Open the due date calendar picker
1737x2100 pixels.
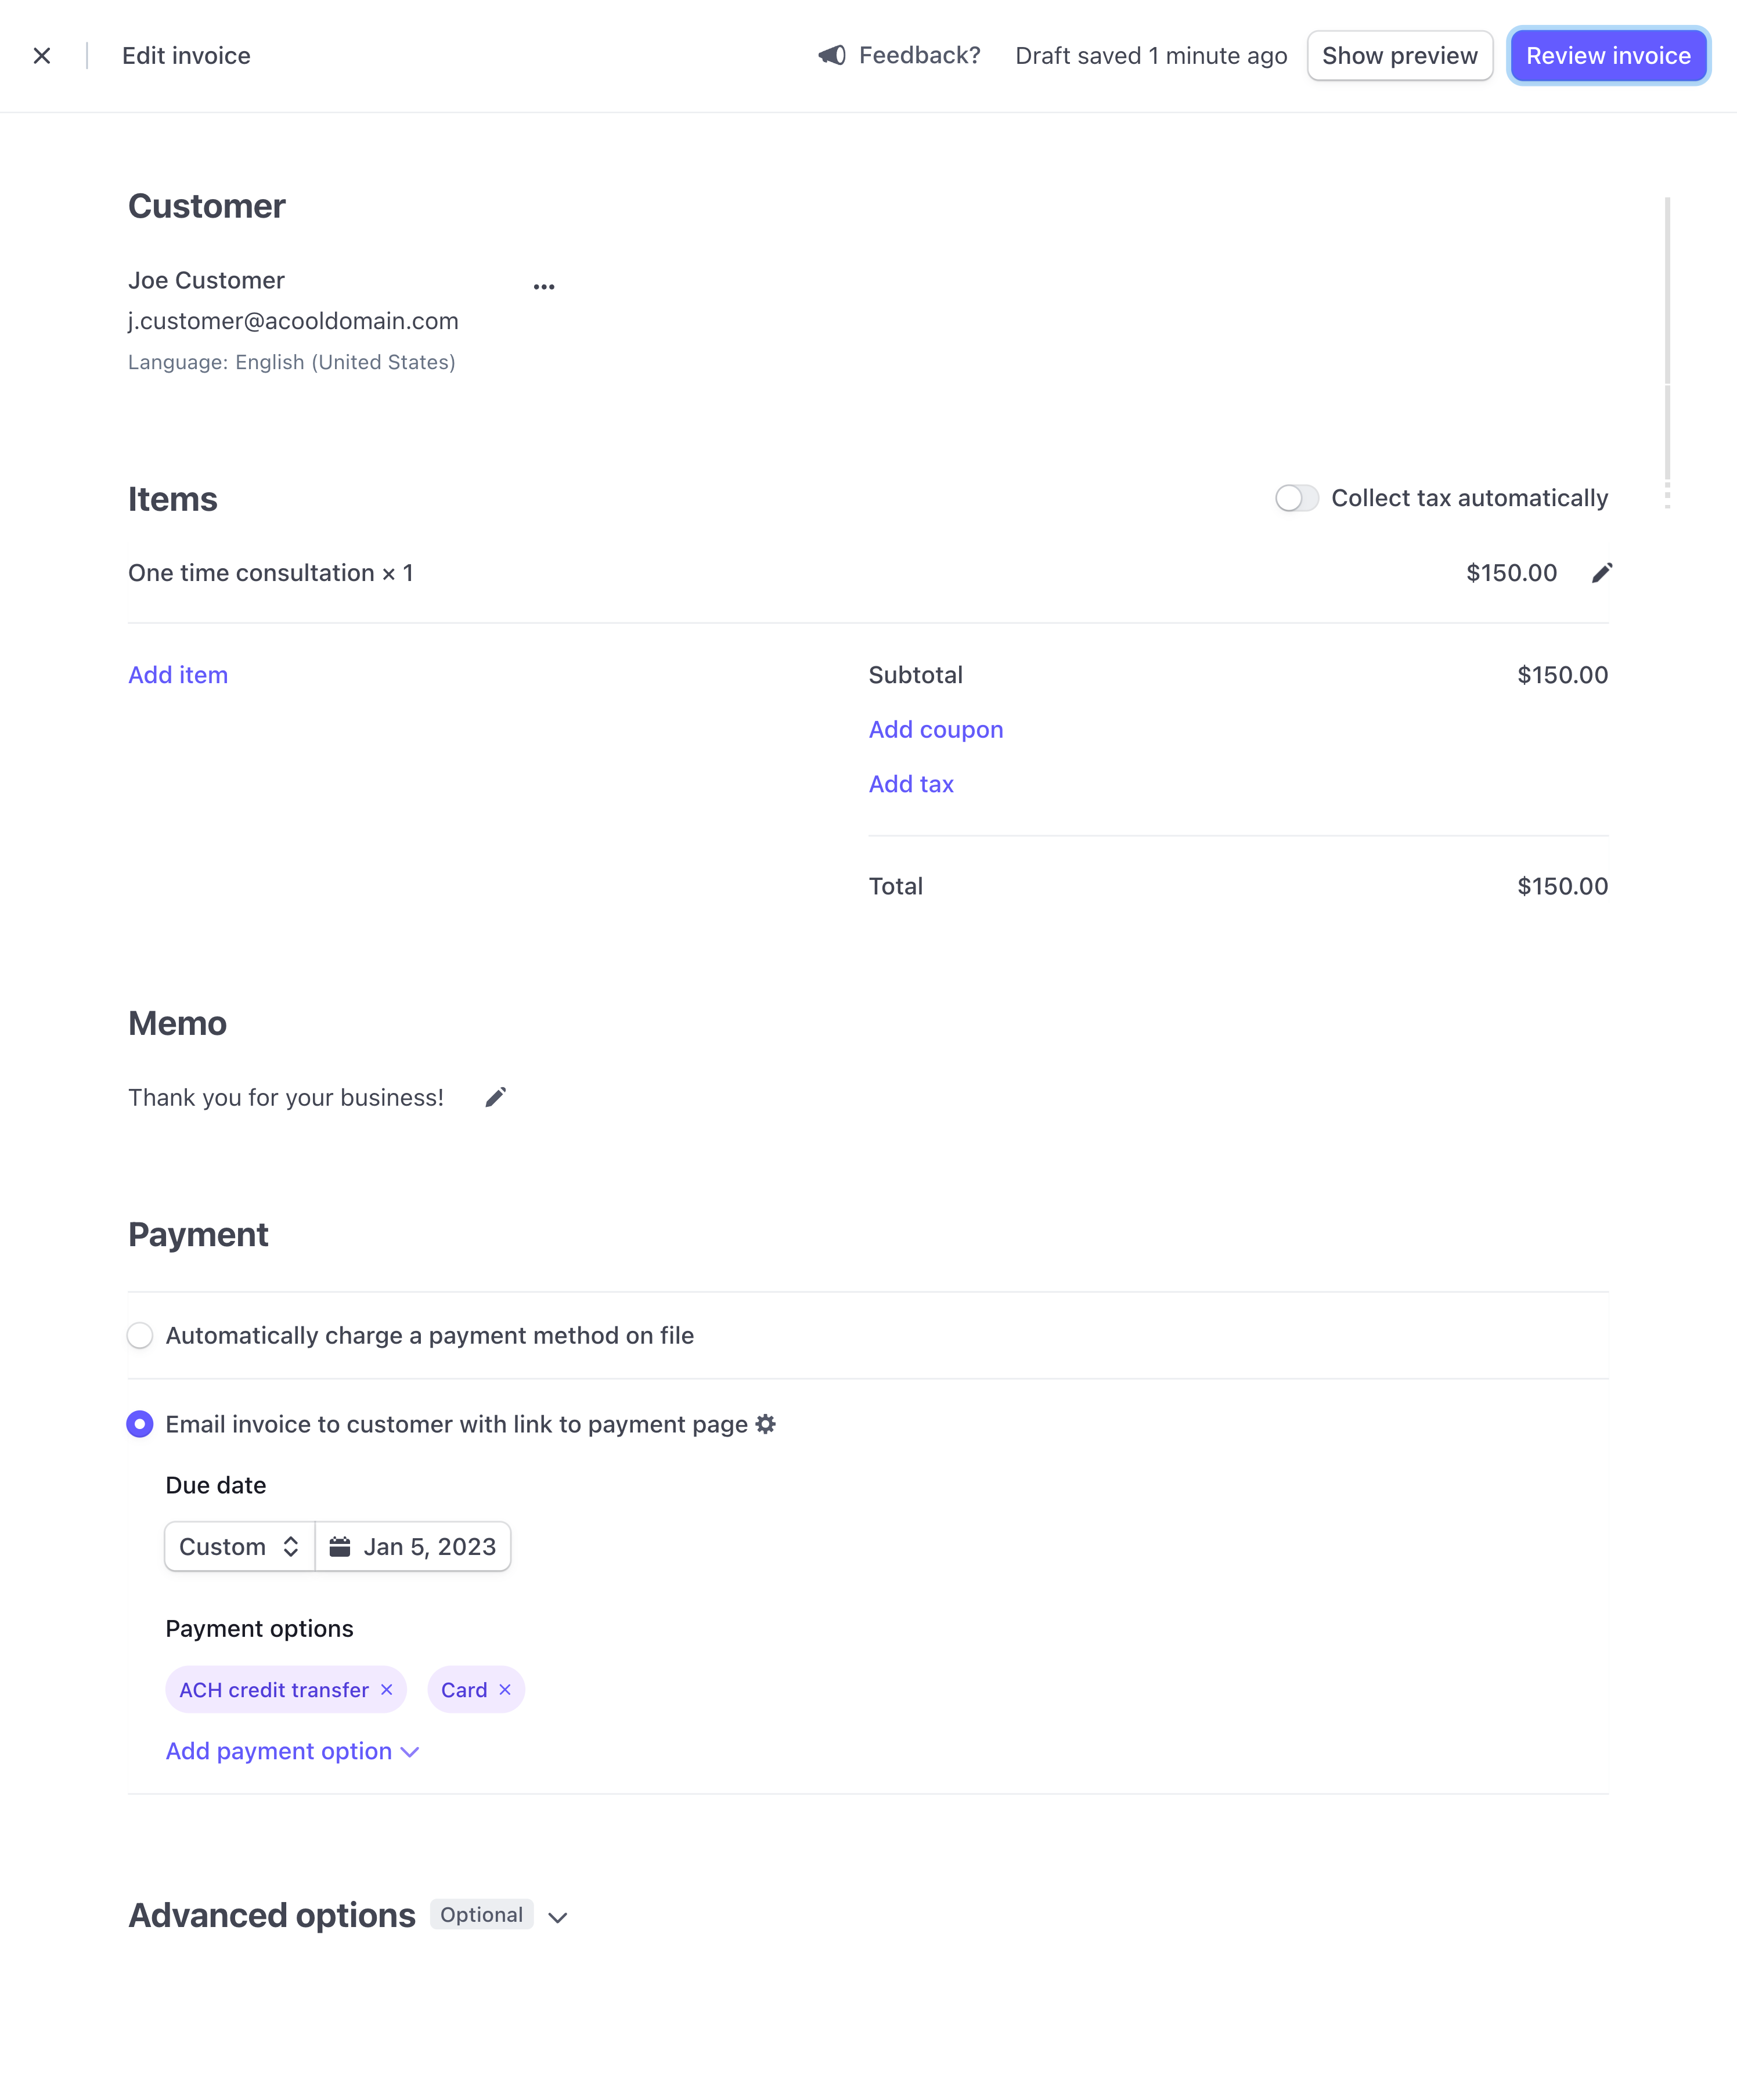click(413, 1546)
